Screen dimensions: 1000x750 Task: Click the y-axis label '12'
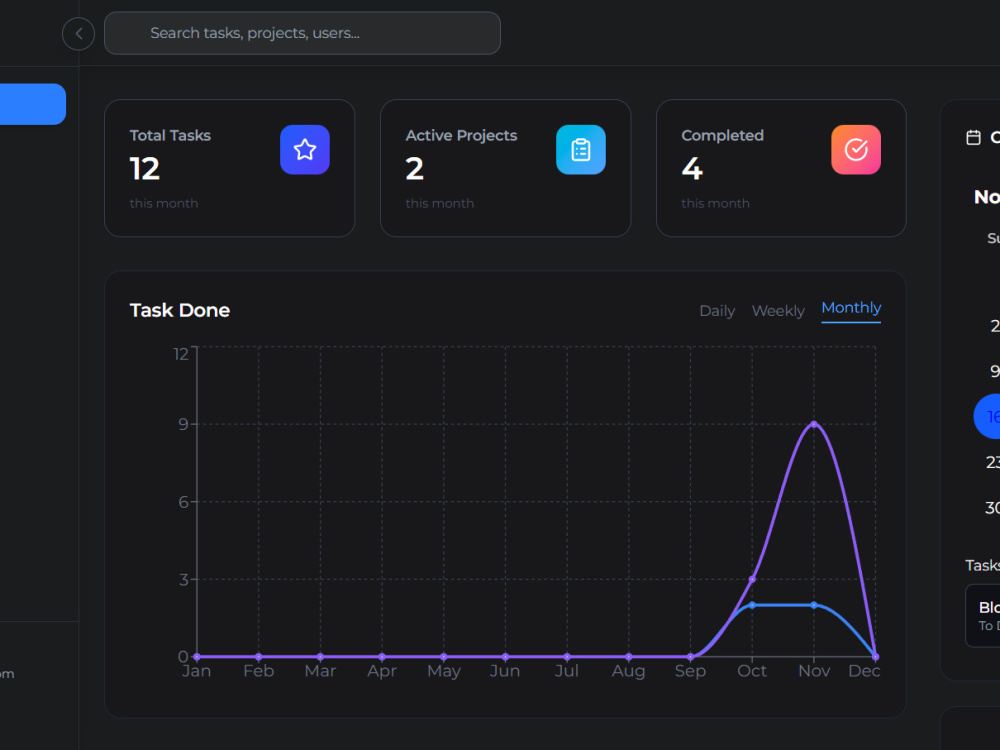(181, 354)
